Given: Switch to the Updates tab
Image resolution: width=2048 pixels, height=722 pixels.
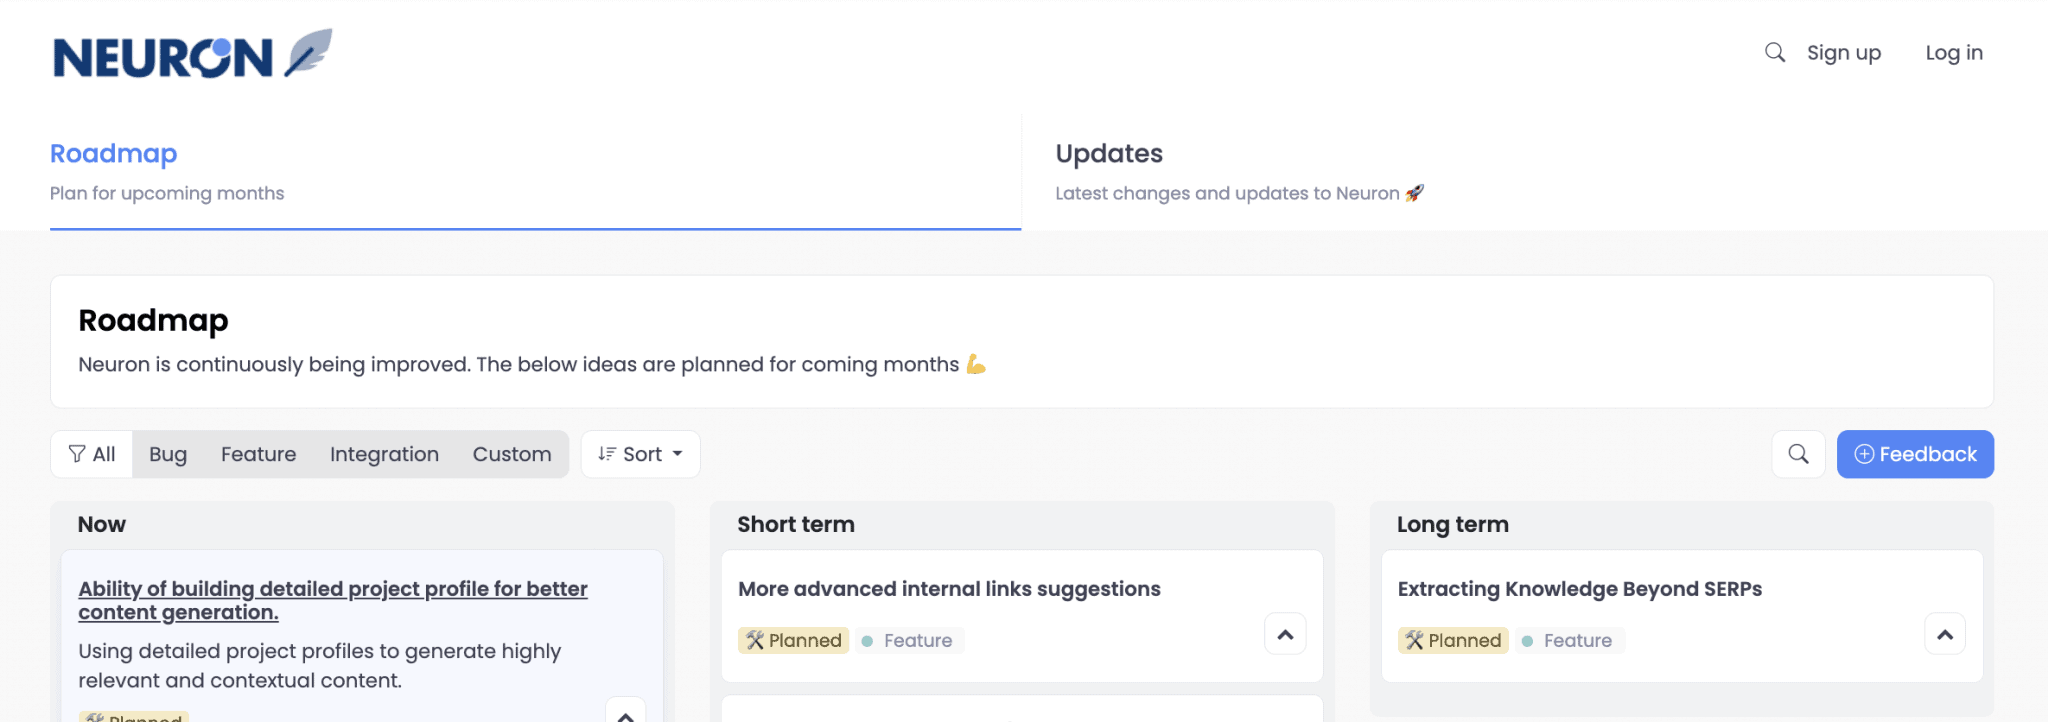Looking at the screenshot, I should [x=1108, y=153].
